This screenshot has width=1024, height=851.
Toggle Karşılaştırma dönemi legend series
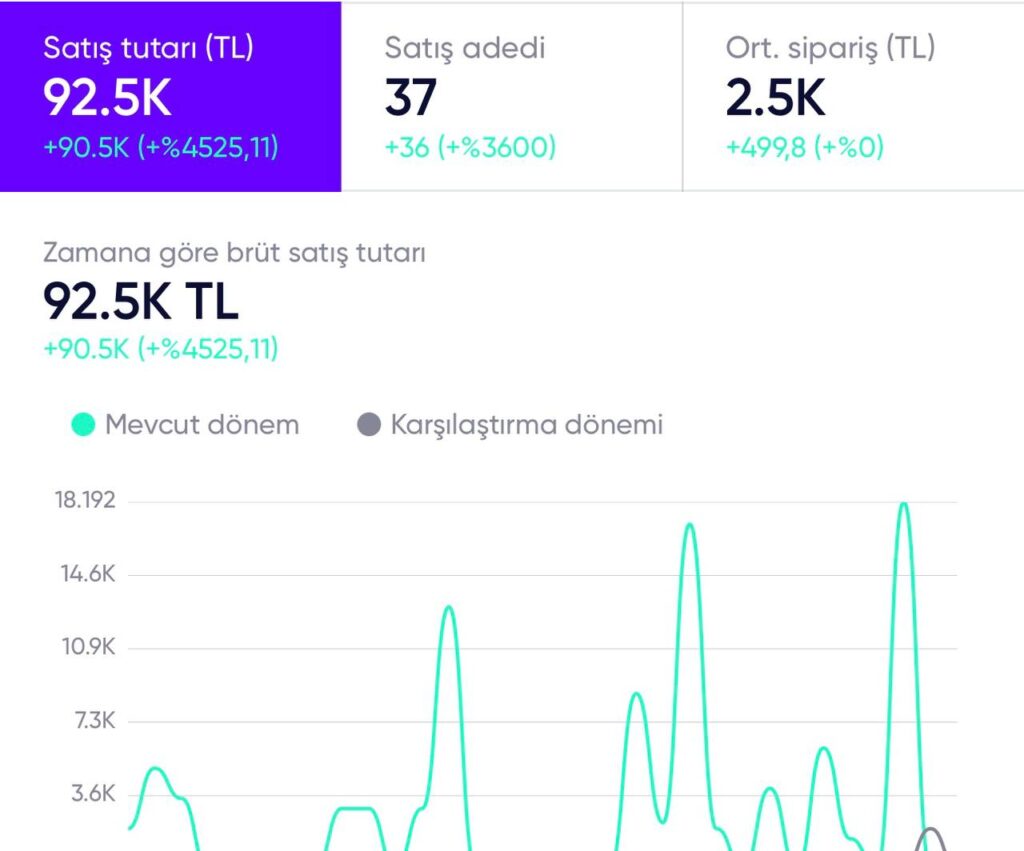pyautogui.click(x=510, y=425)
